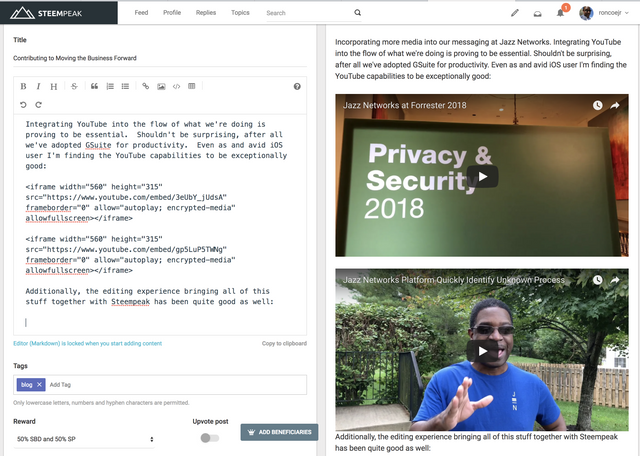
Task: Insert an image
Action: point(161,86)
